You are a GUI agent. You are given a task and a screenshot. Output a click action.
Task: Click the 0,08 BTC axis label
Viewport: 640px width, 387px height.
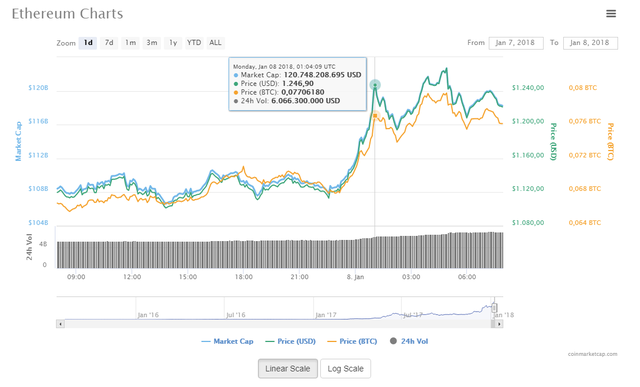pos(582,88)
